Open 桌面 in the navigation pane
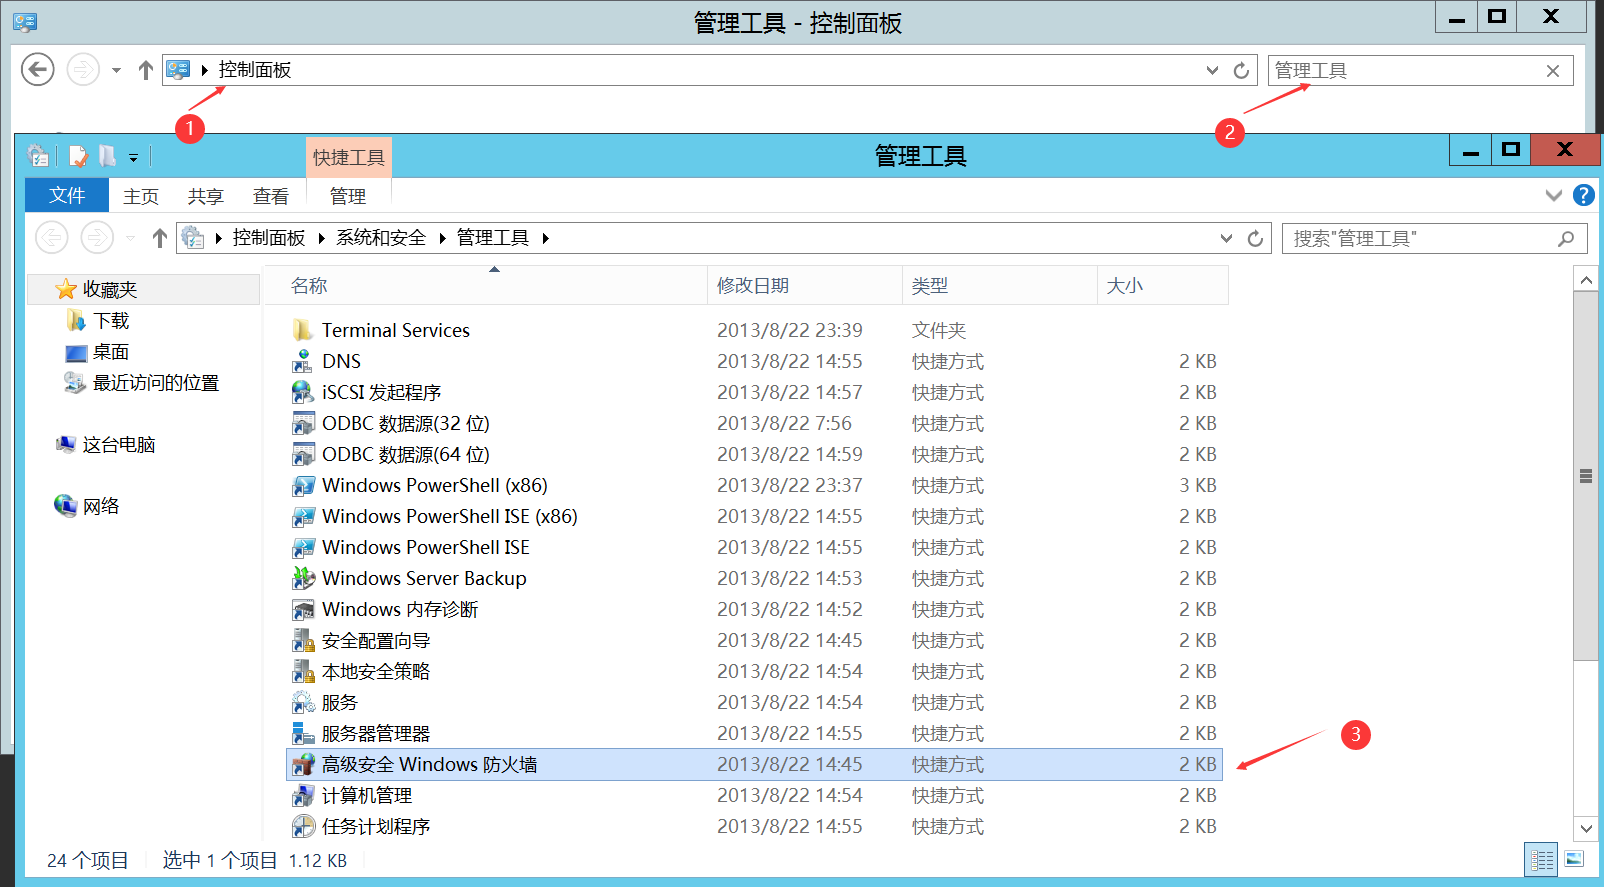Viewport: 1604px width, 887px height. [111, 351]
